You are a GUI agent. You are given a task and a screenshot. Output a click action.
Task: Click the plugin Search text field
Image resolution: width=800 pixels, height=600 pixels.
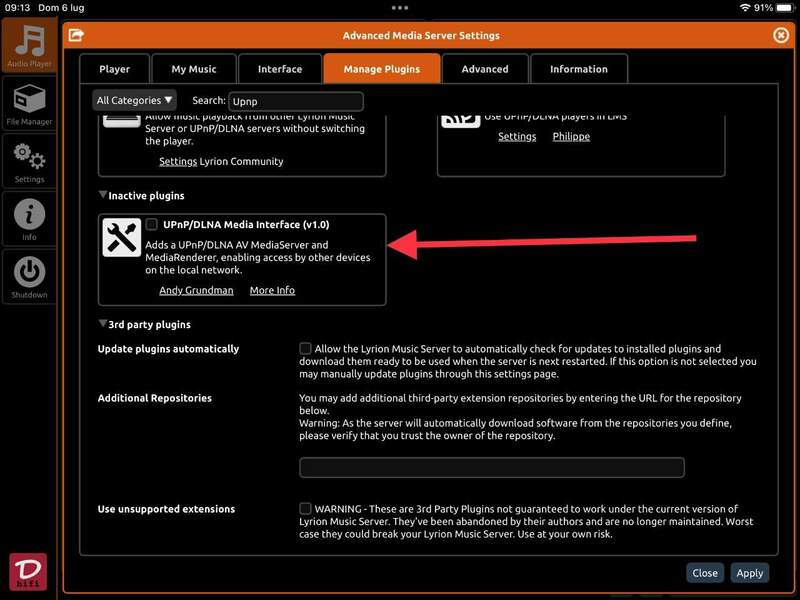(295, 101)
